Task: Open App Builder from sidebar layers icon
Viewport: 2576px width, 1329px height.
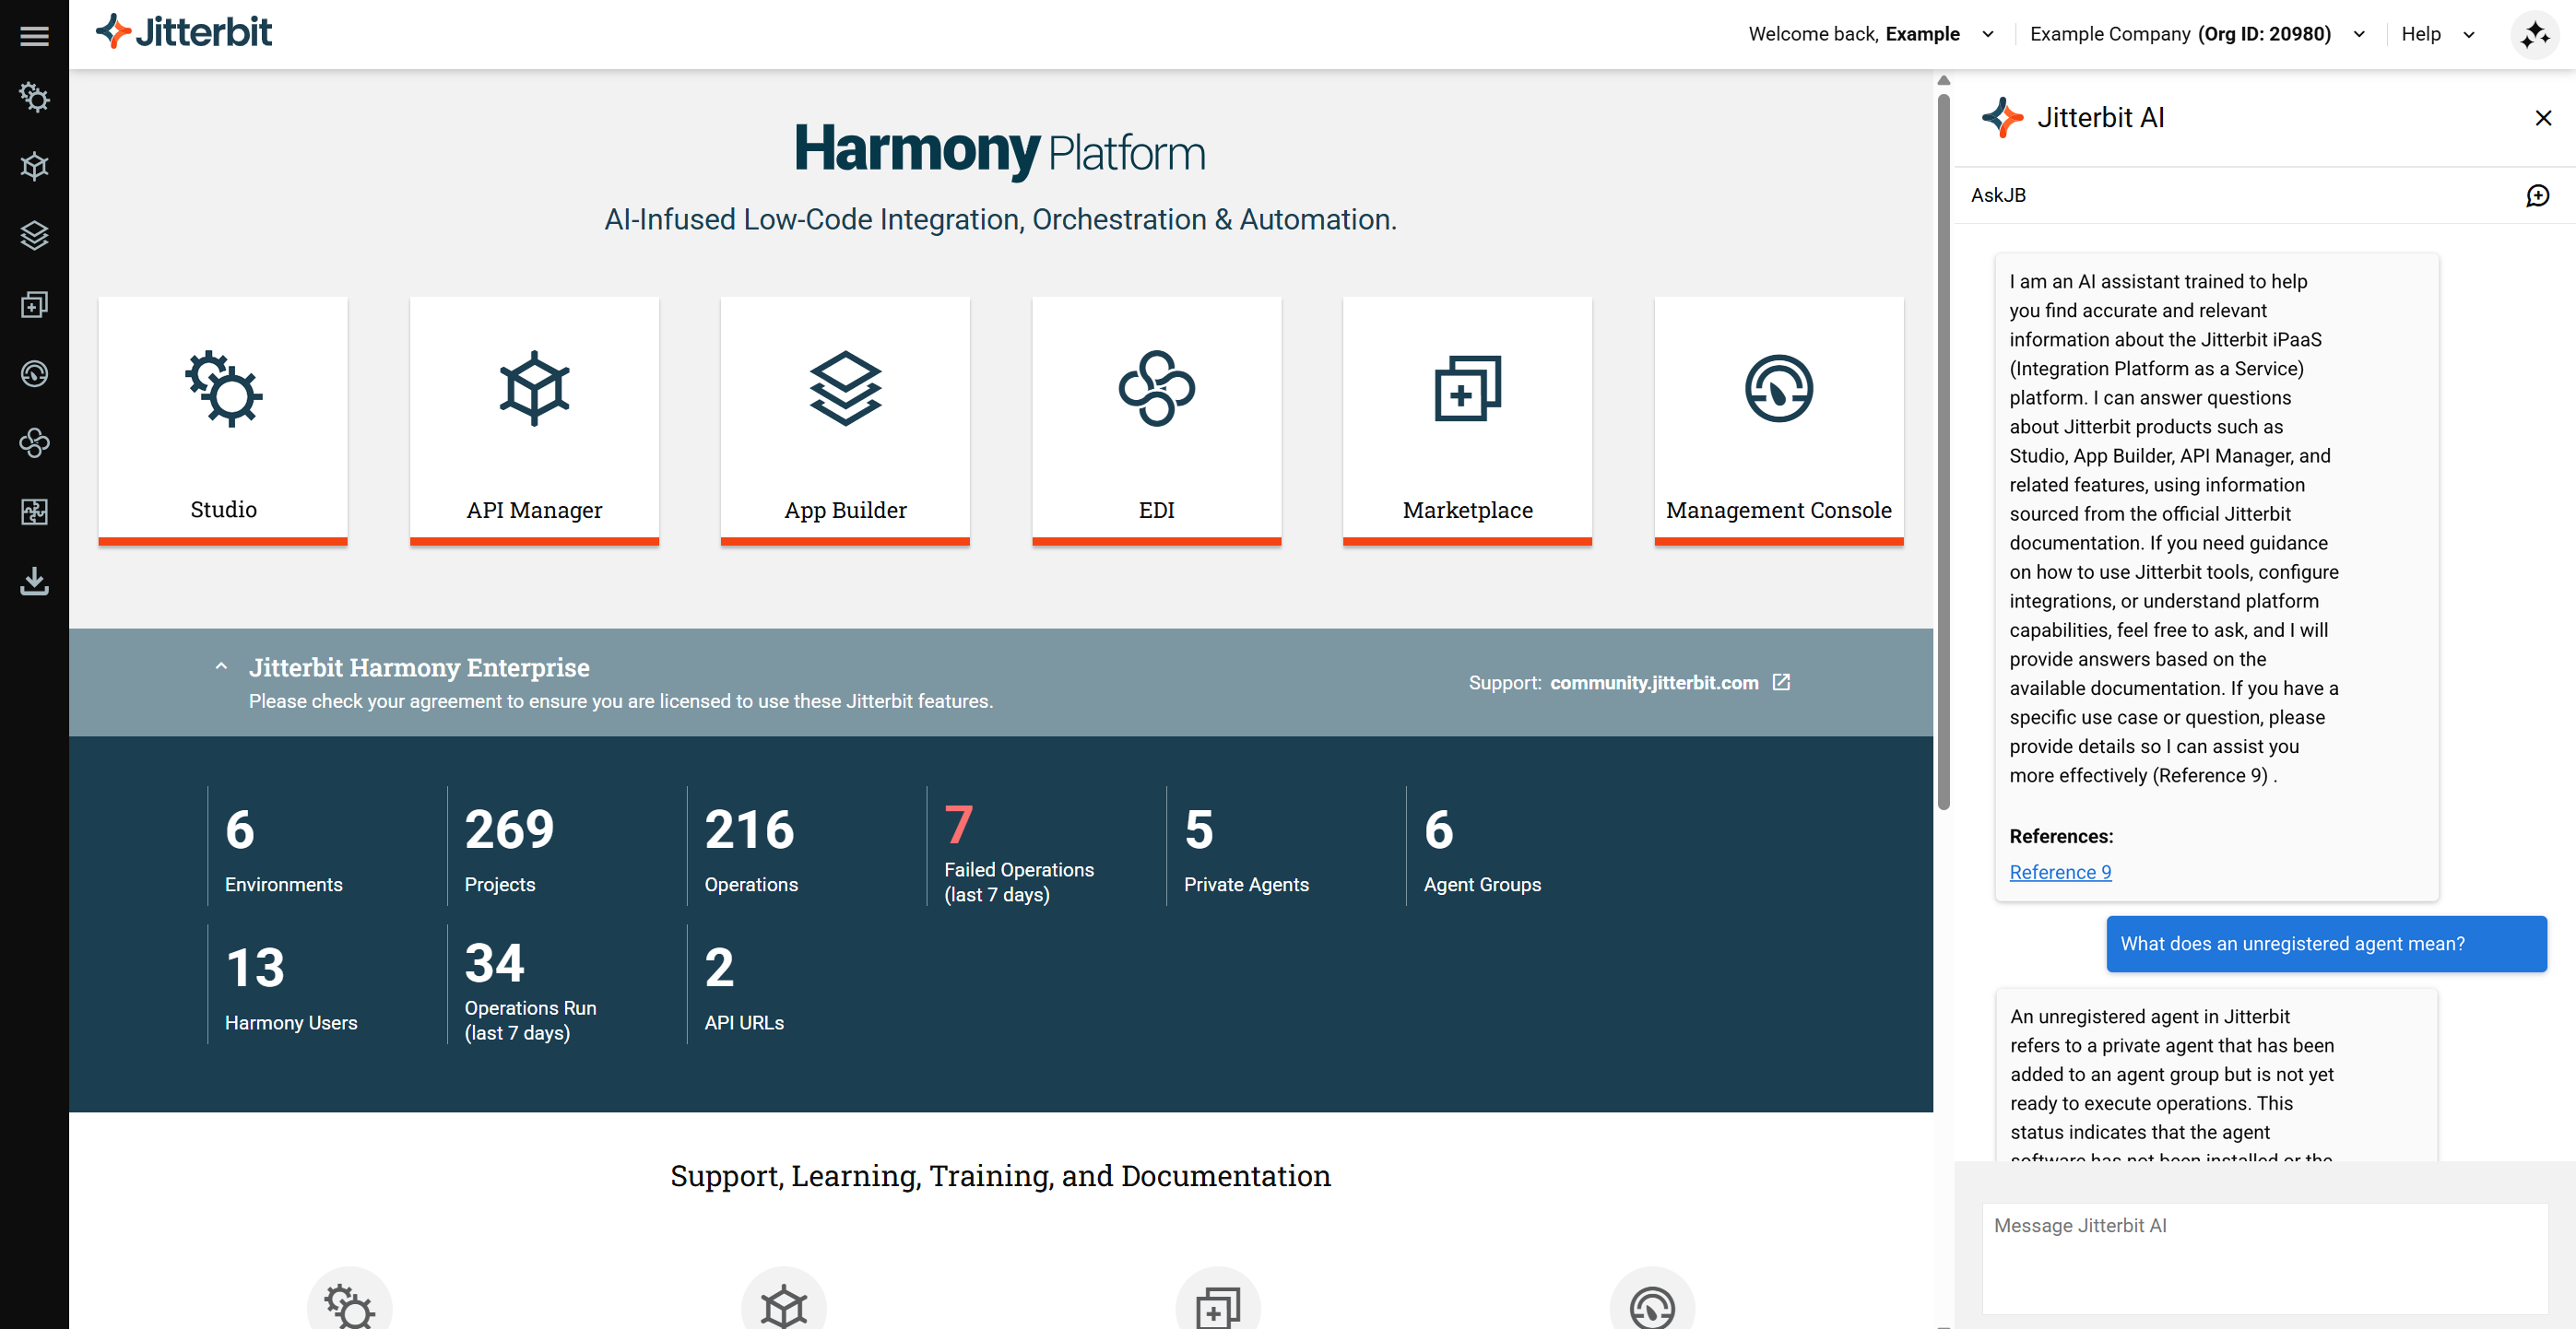Action: (34, 235)
